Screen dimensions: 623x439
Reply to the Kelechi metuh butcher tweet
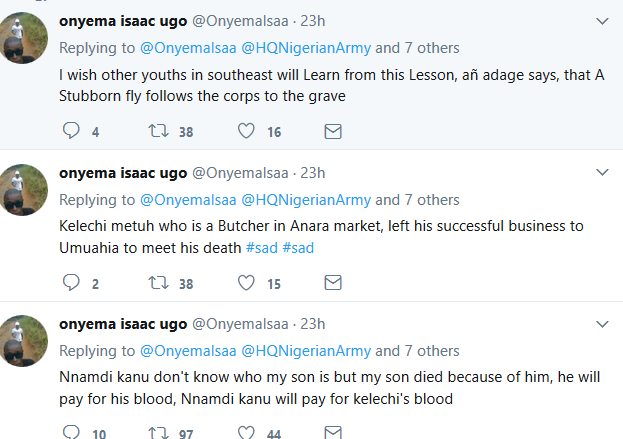pyautogui.click(x=71, y=283)
